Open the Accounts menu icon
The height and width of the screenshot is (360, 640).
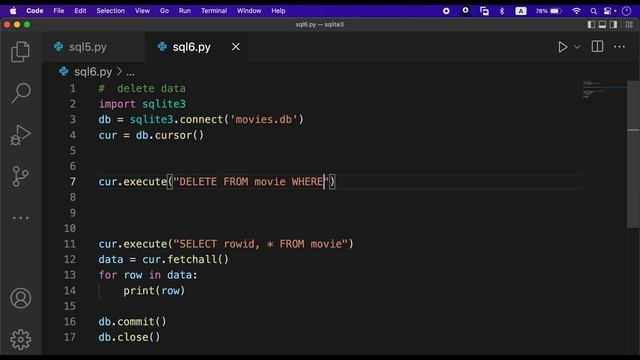tap(20, 298)
